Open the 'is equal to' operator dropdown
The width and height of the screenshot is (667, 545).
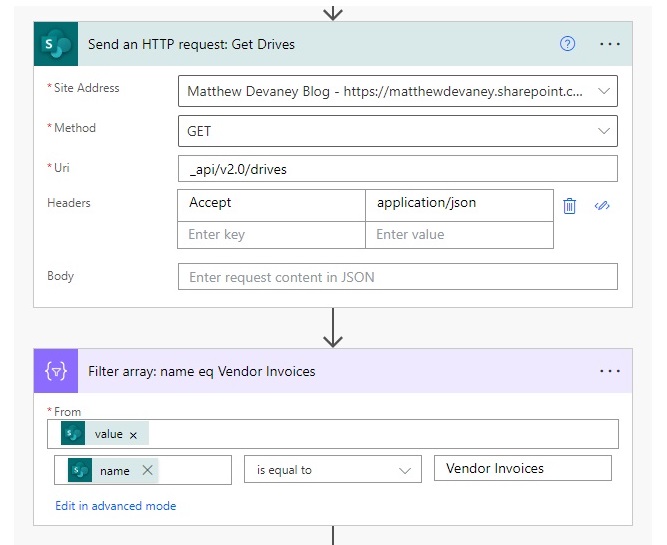332,470
